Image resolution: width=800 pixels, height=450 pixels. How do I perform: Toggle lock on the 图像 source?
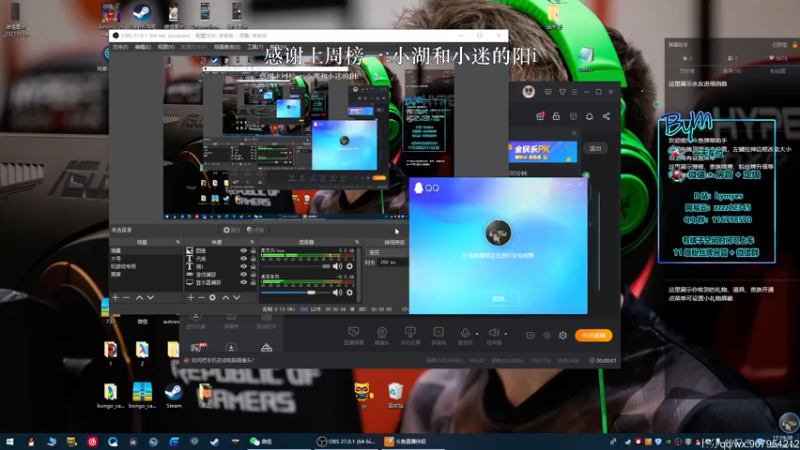253,251
